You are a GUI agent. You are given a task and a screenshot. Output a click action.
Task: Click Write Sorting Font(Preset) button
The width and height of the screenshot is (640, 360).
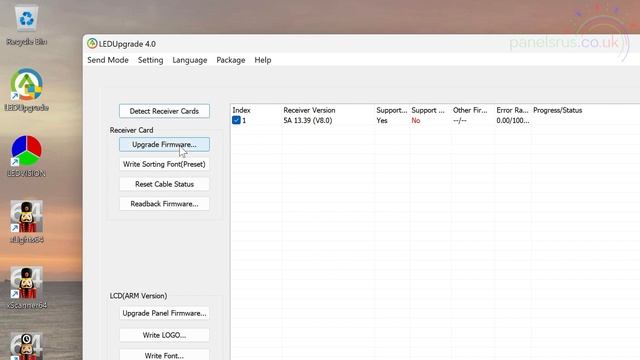tap(164, 164)
